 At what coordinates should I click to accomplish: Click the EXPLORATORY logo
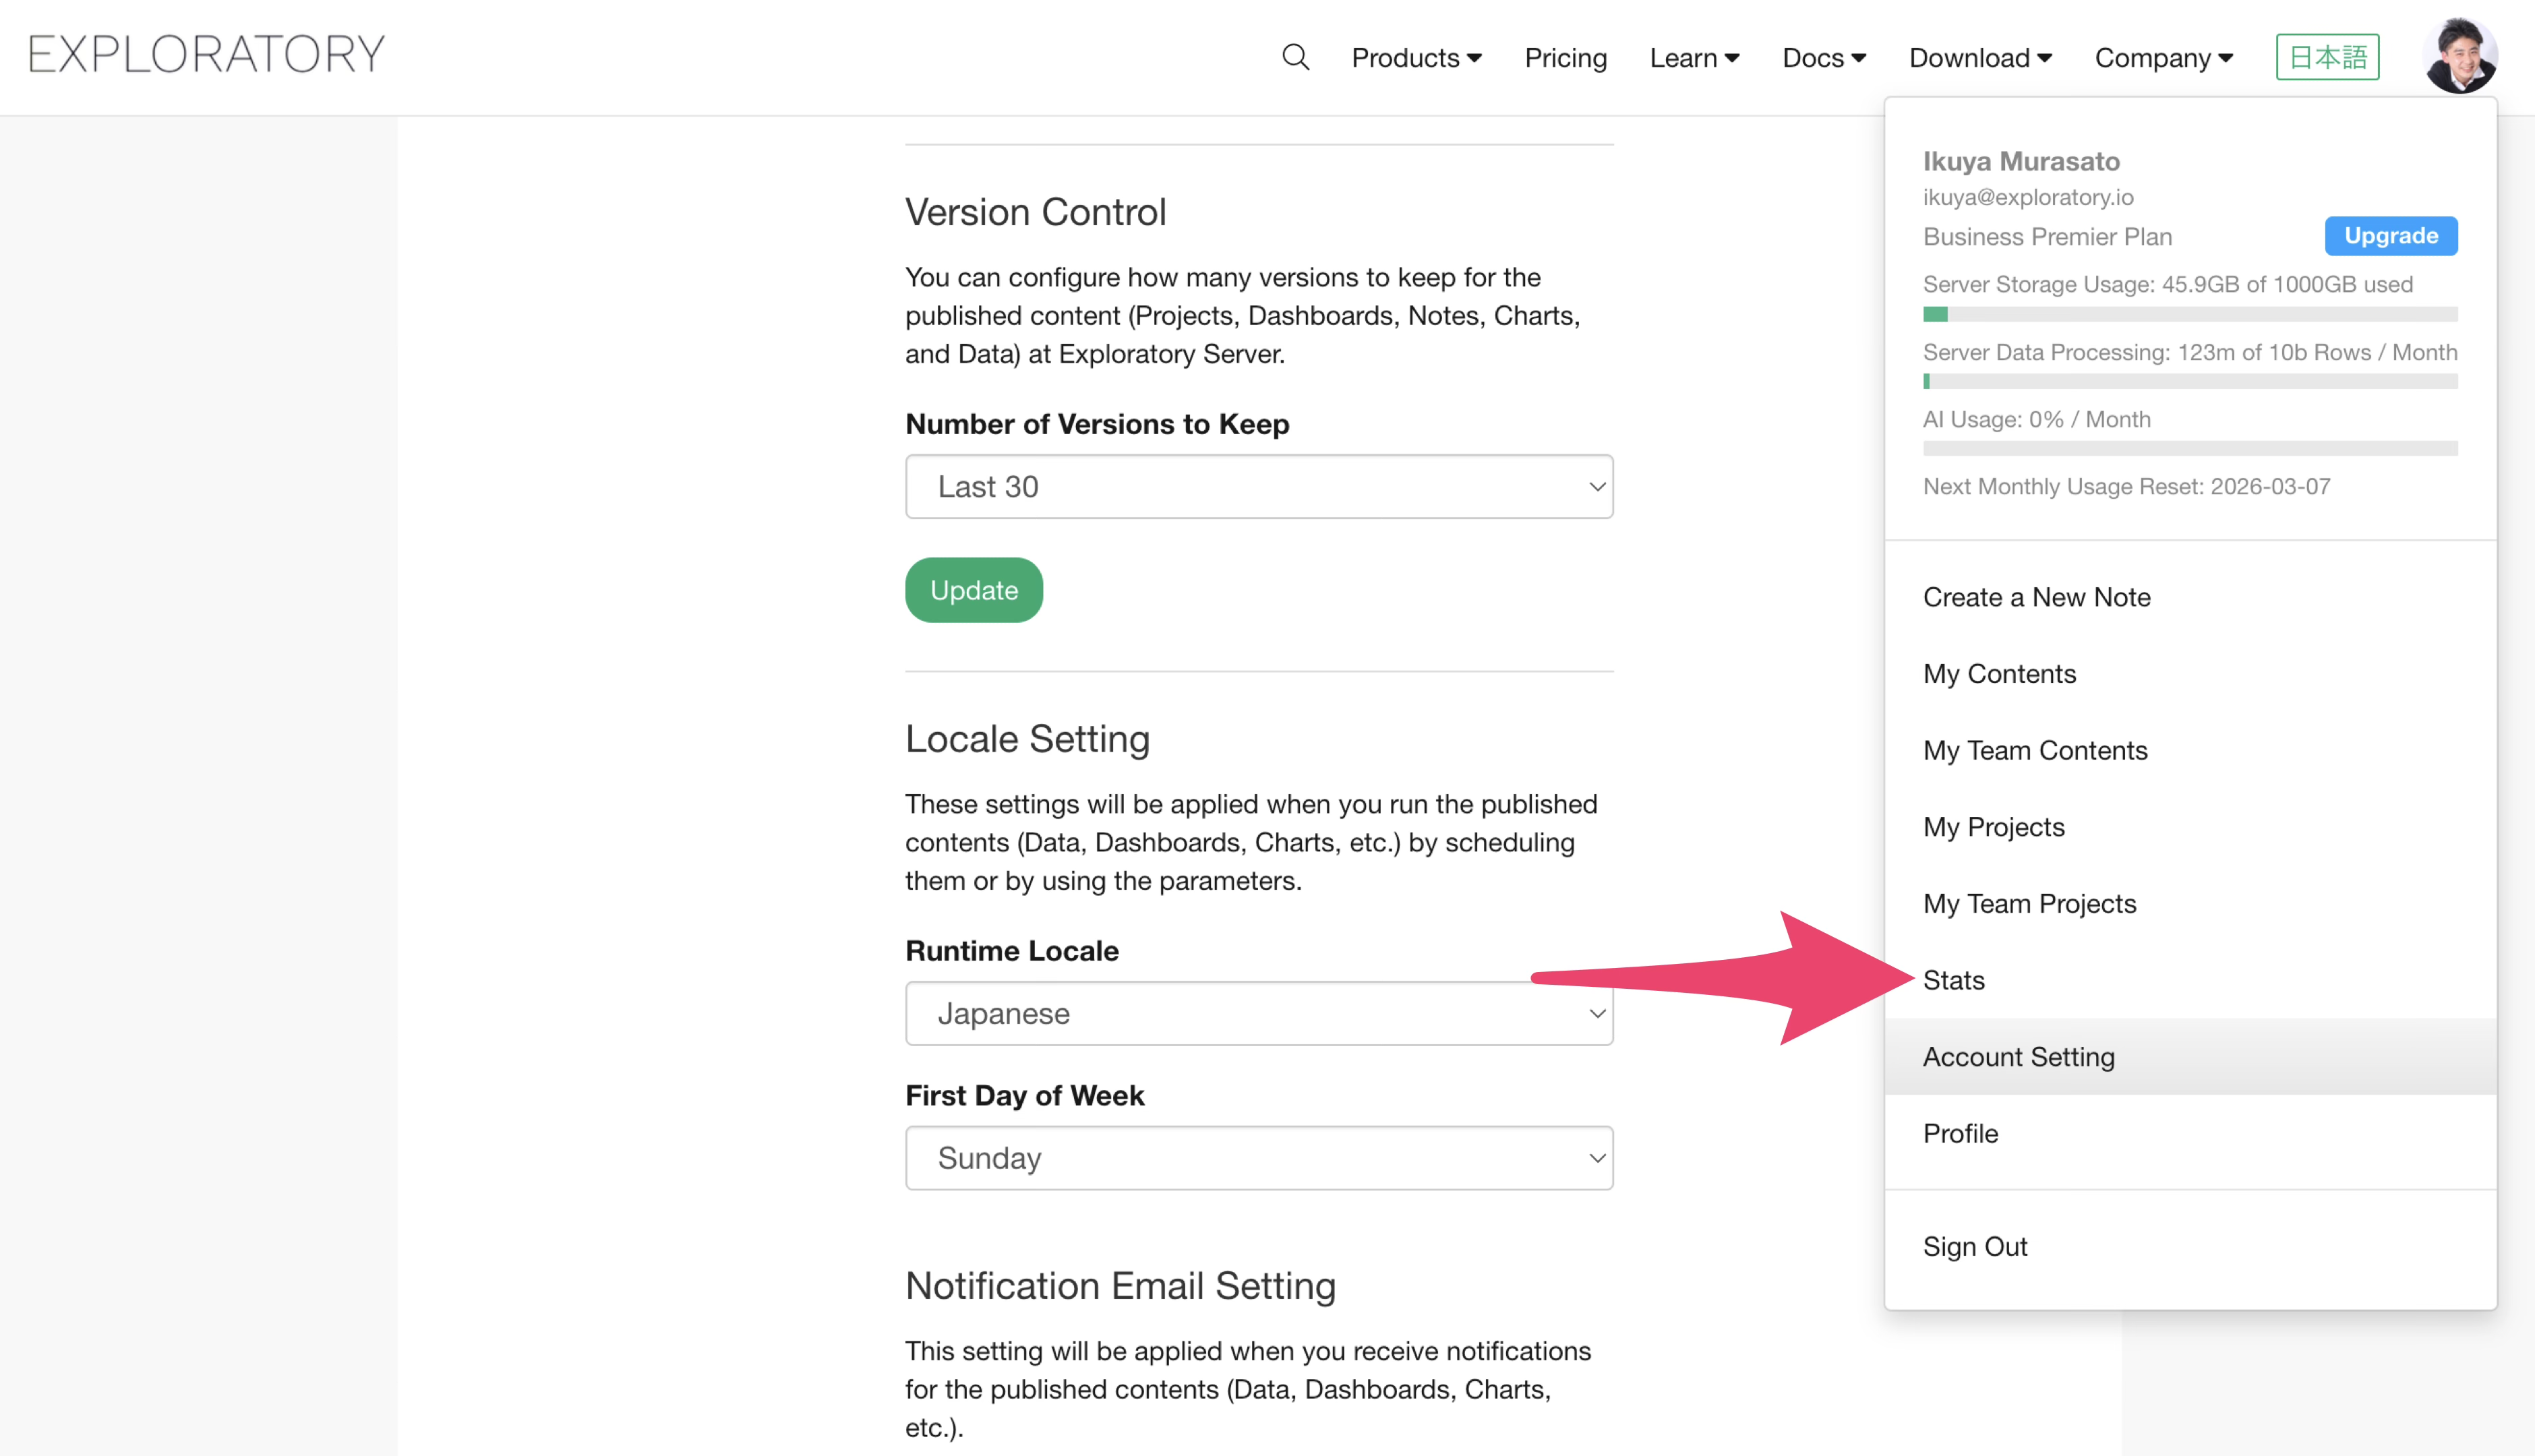click(206, 54)
